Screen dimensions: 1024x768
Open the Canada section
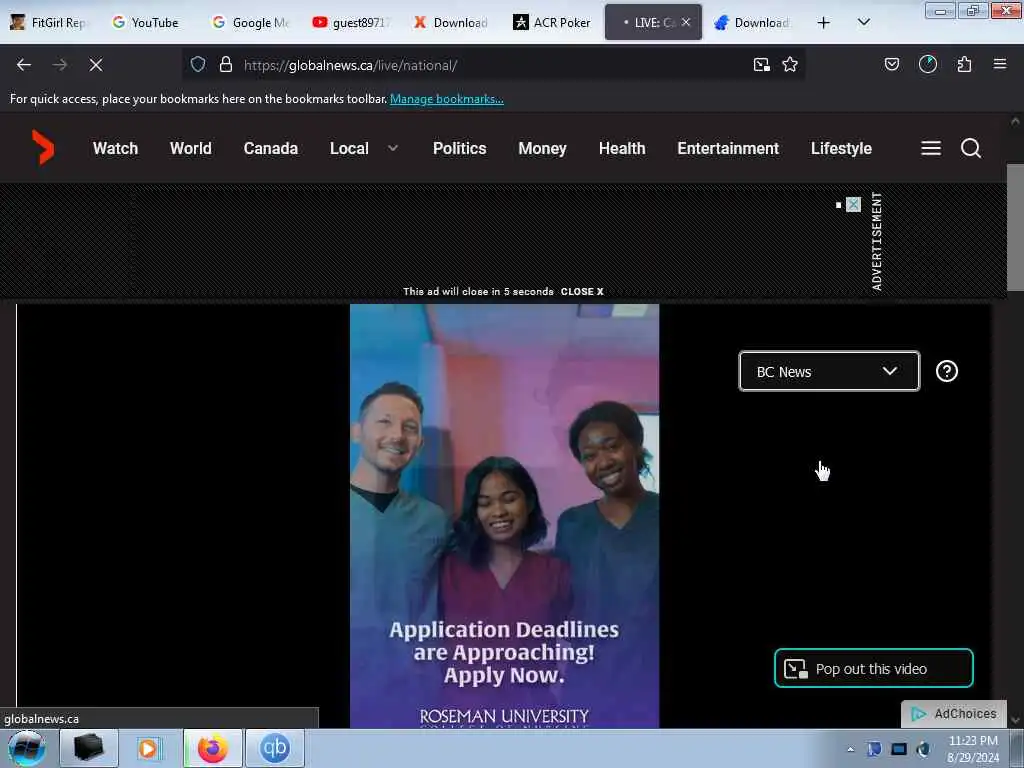(270, 148)
